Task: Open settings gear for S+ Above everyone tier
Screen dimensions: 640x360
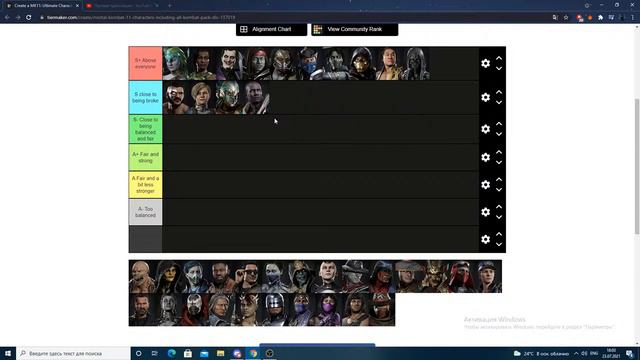Action: (485, 63)
